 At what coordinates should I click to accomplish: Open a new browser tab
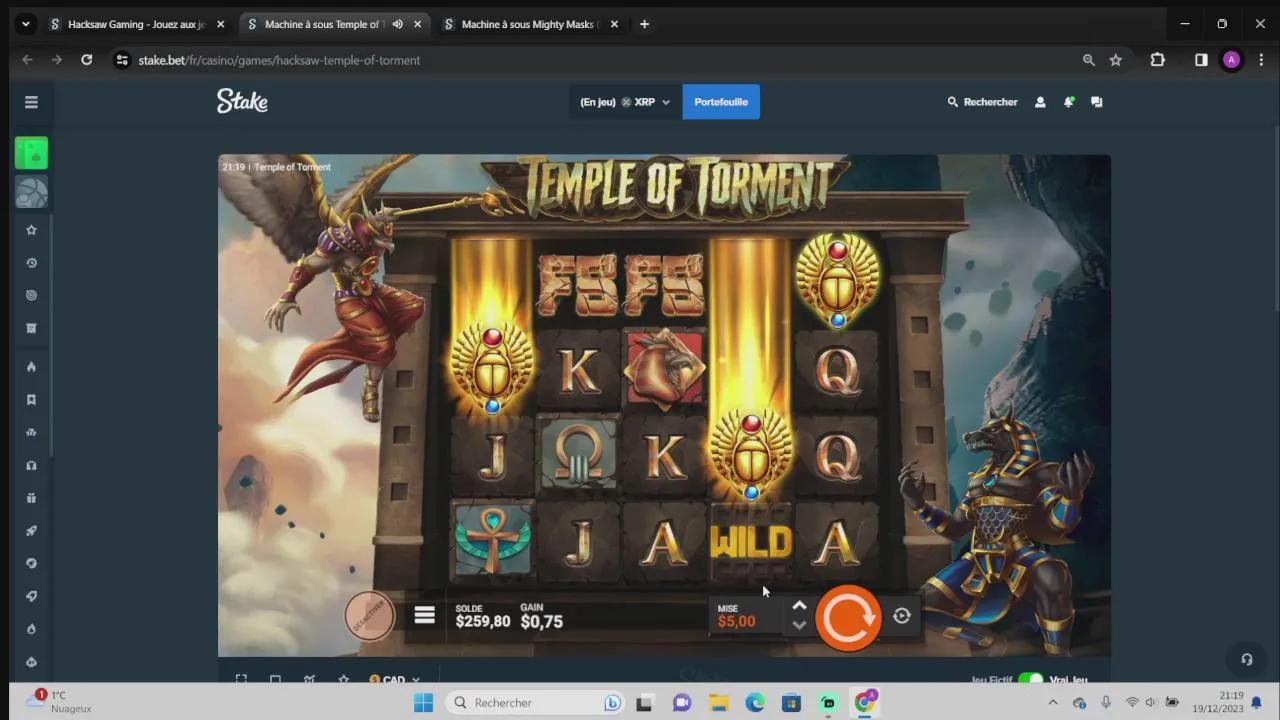644,24
